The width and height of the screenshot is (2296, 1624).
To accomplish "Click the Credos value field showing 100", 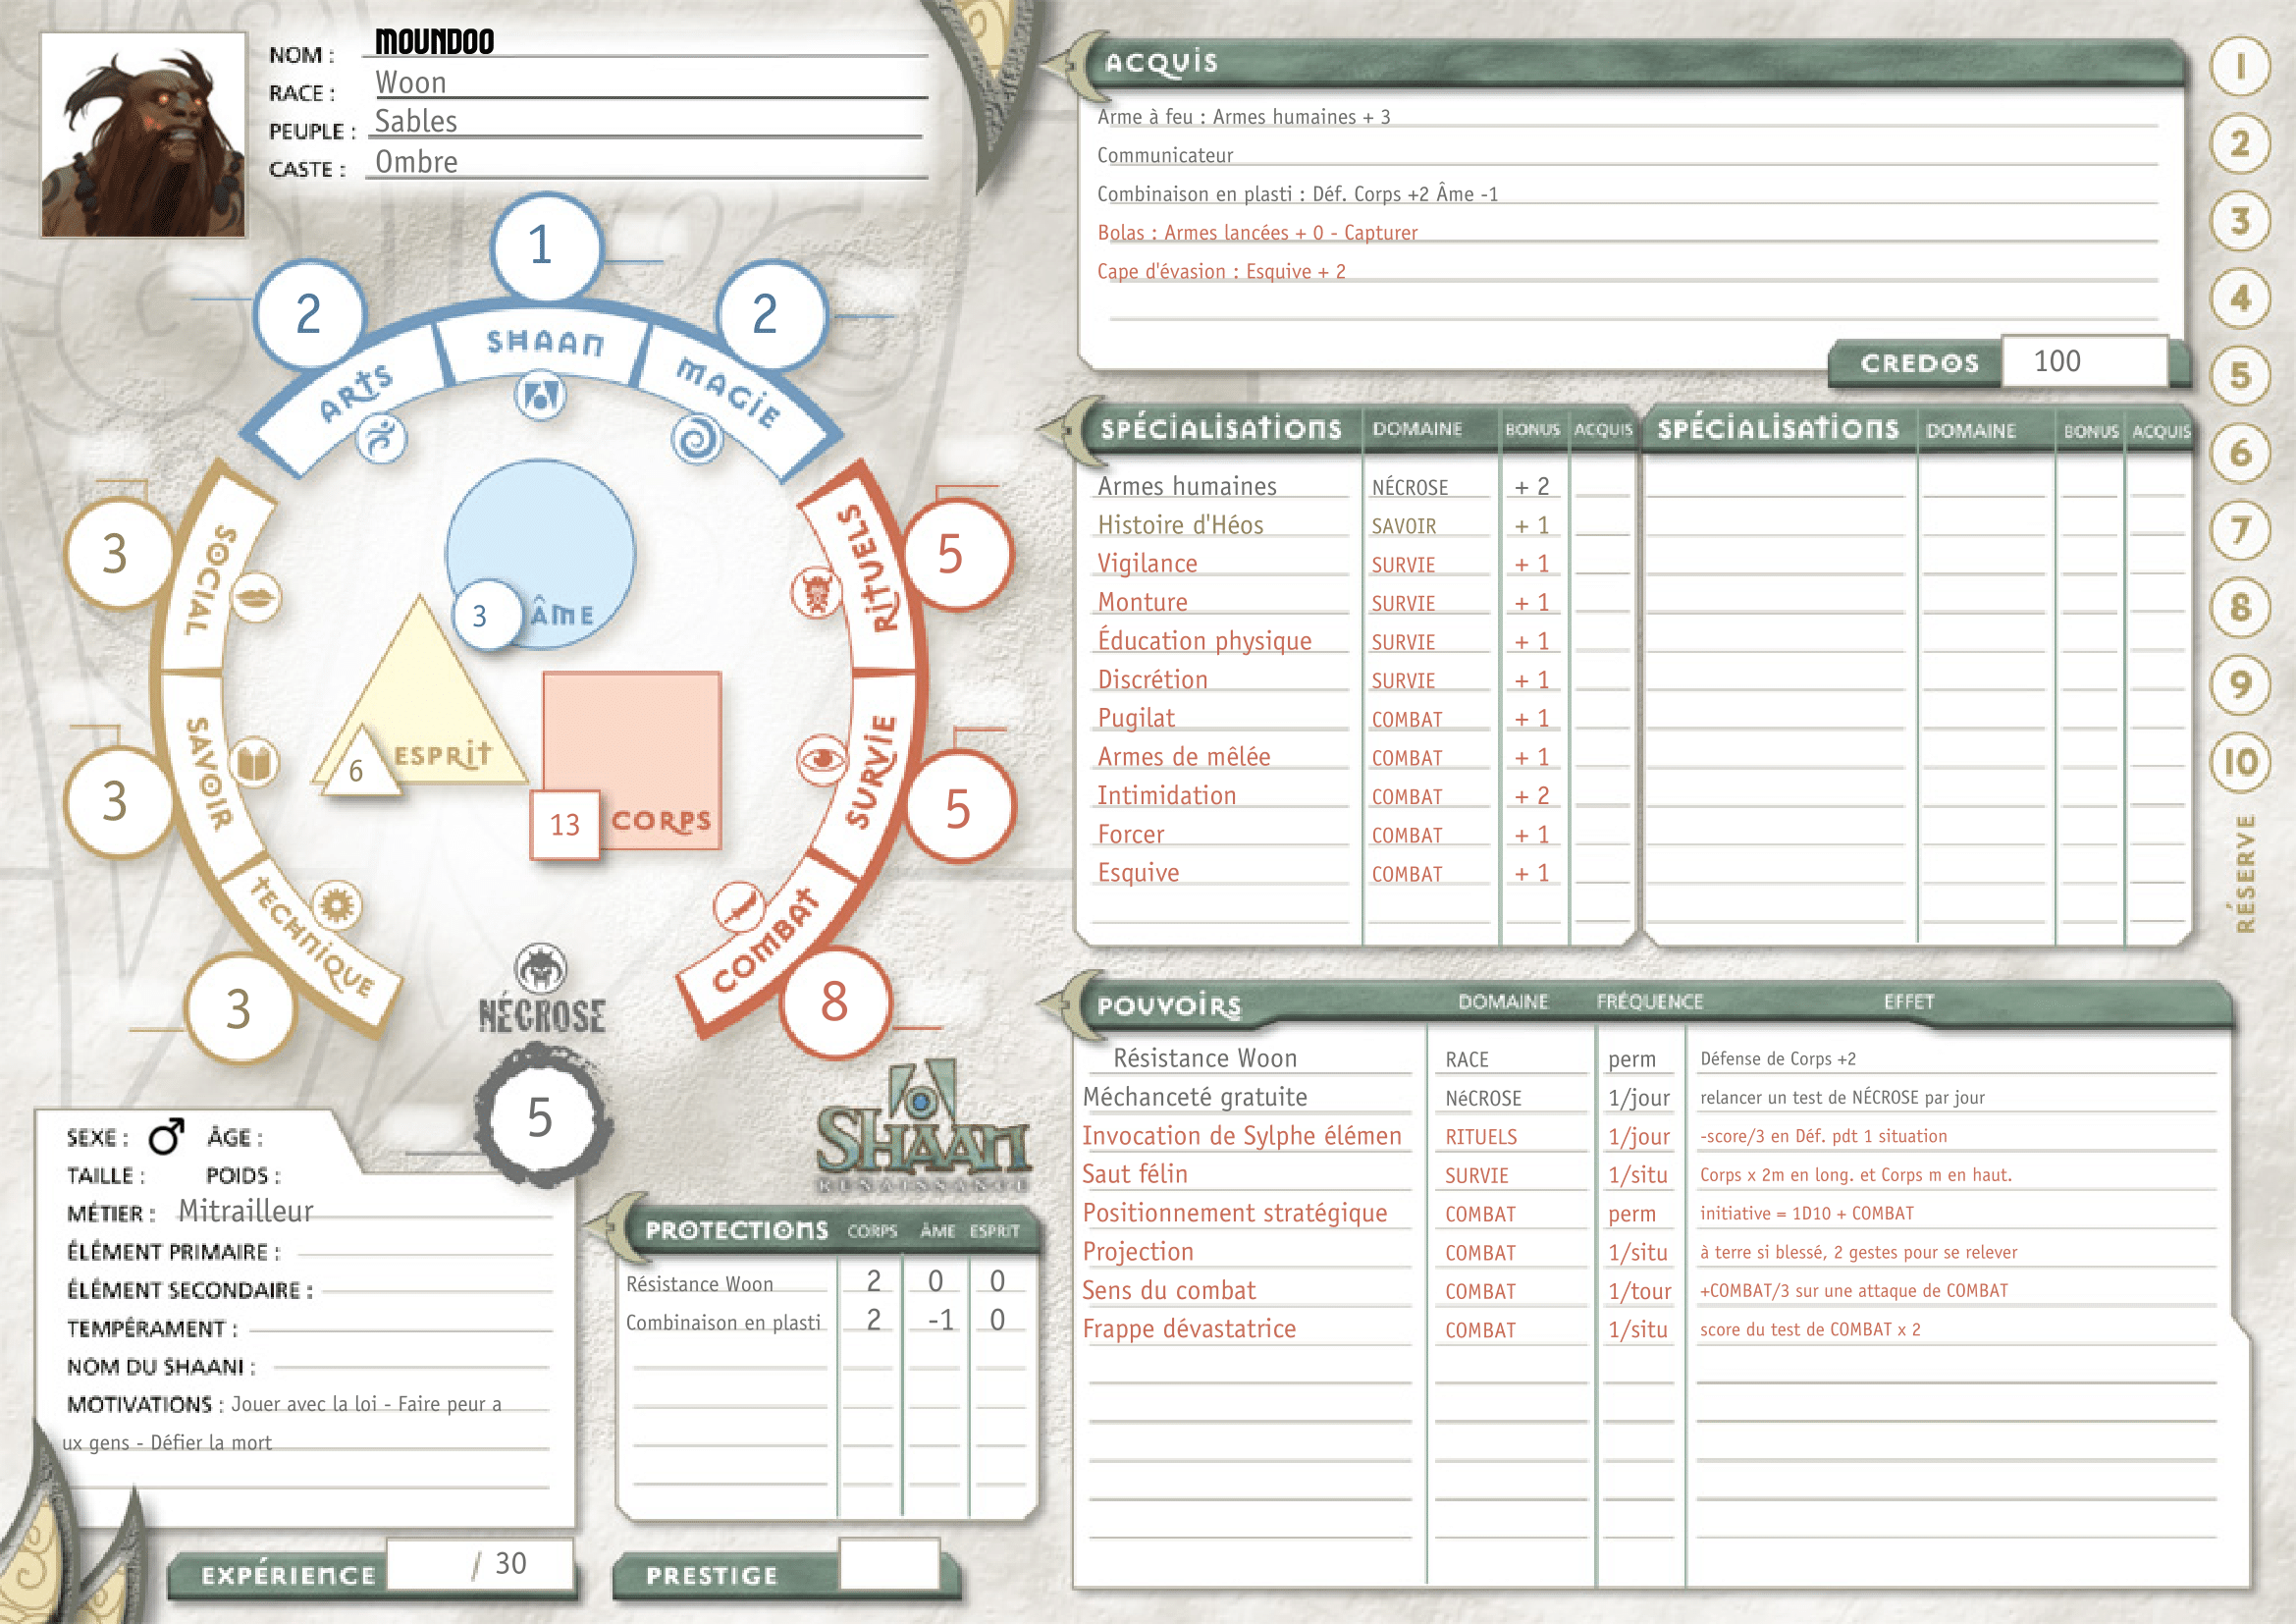I will [2083, 361].
